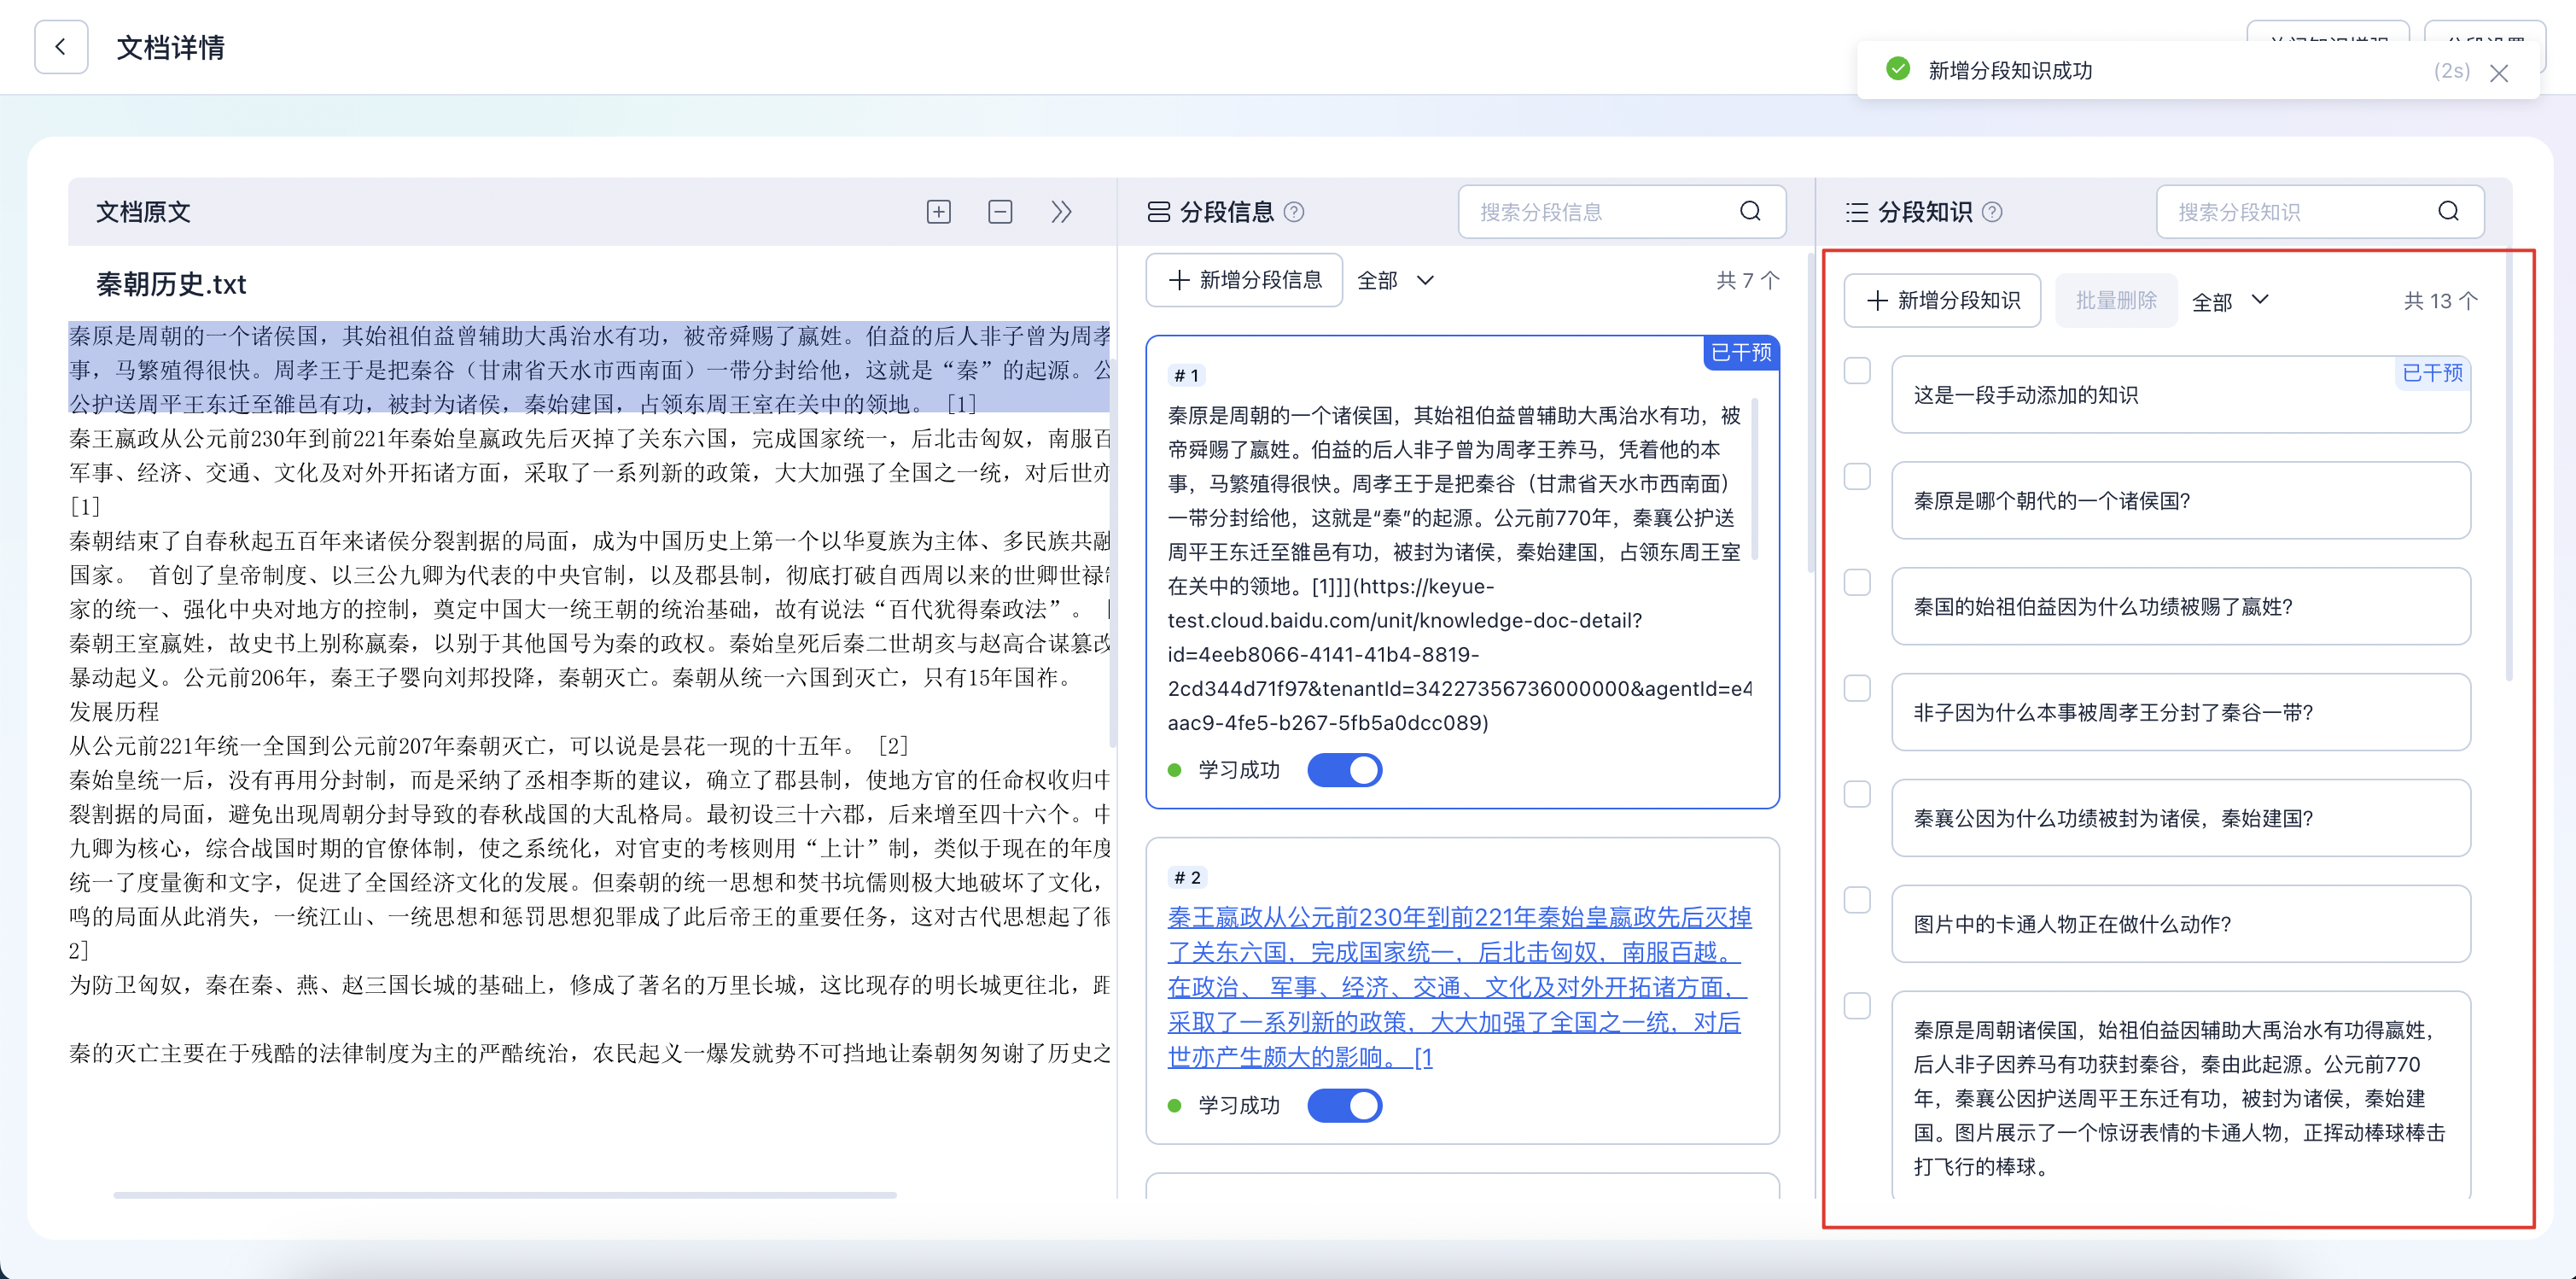Check the box for 非子因为什么本事被周孝王分封了秦谷一带?
This screenshot has height=1279, width=2576.
(1857, 688)
